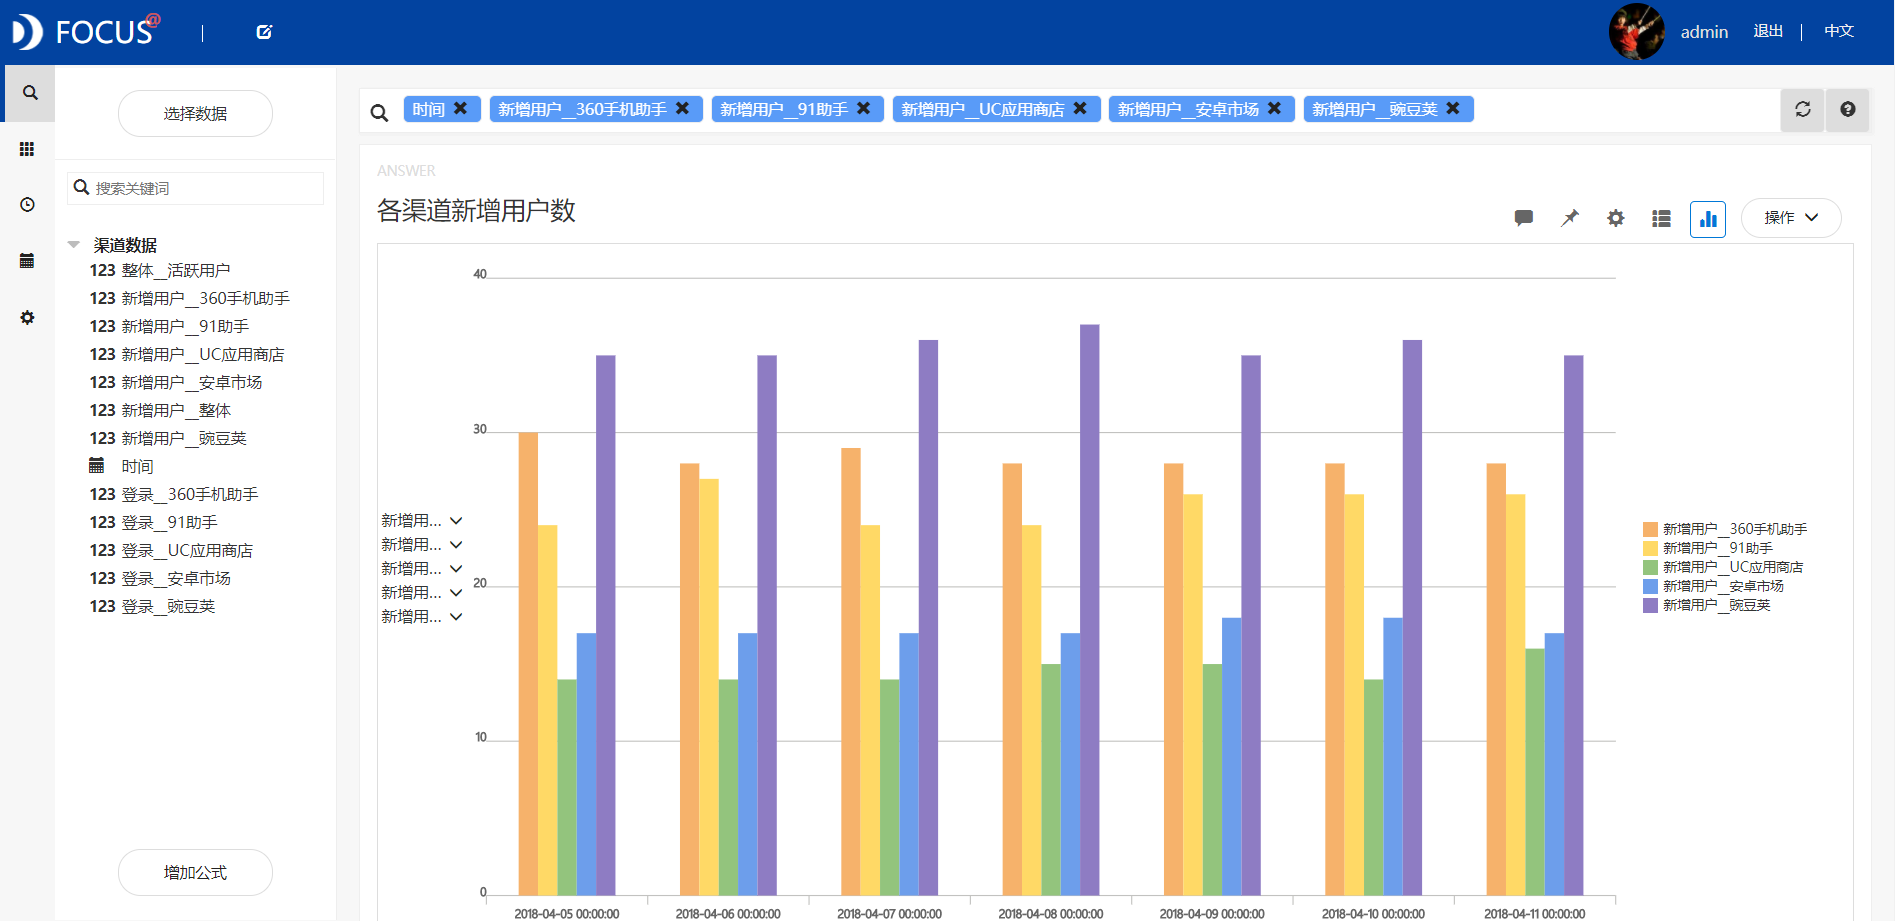Screen dimensions: 1895x921
Task: Collapse the 渠道数据 tree node
Action: (x=74, y=245)
